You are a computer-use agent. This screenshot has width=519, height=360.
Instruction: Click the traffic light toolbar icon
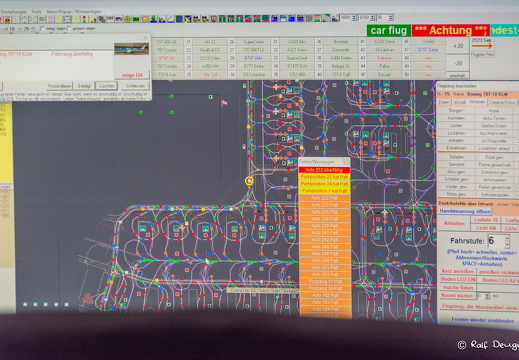click(x=85, y=19)
